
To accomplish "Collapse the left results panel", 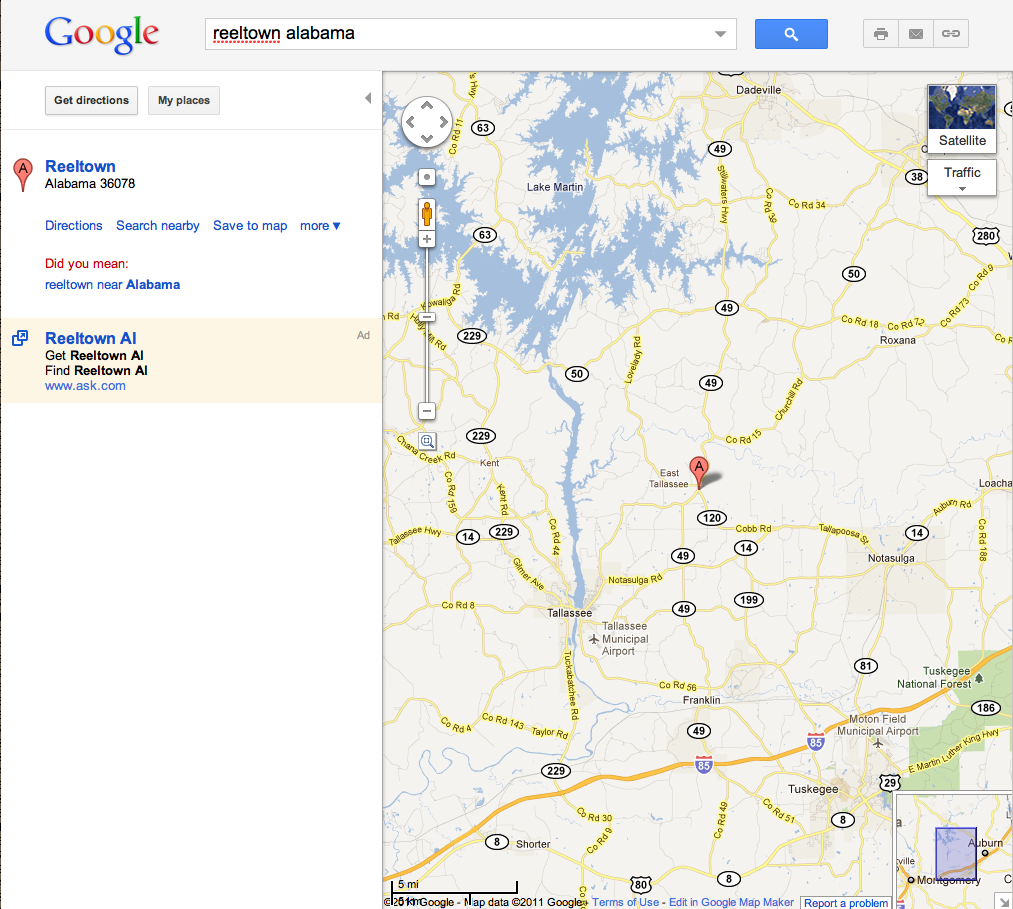I will point(368,98).
